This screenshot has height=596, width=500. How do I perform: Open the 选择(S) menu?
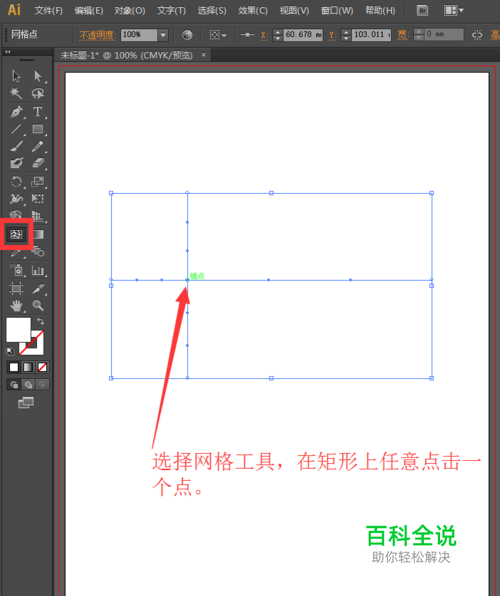click(212, 10)
